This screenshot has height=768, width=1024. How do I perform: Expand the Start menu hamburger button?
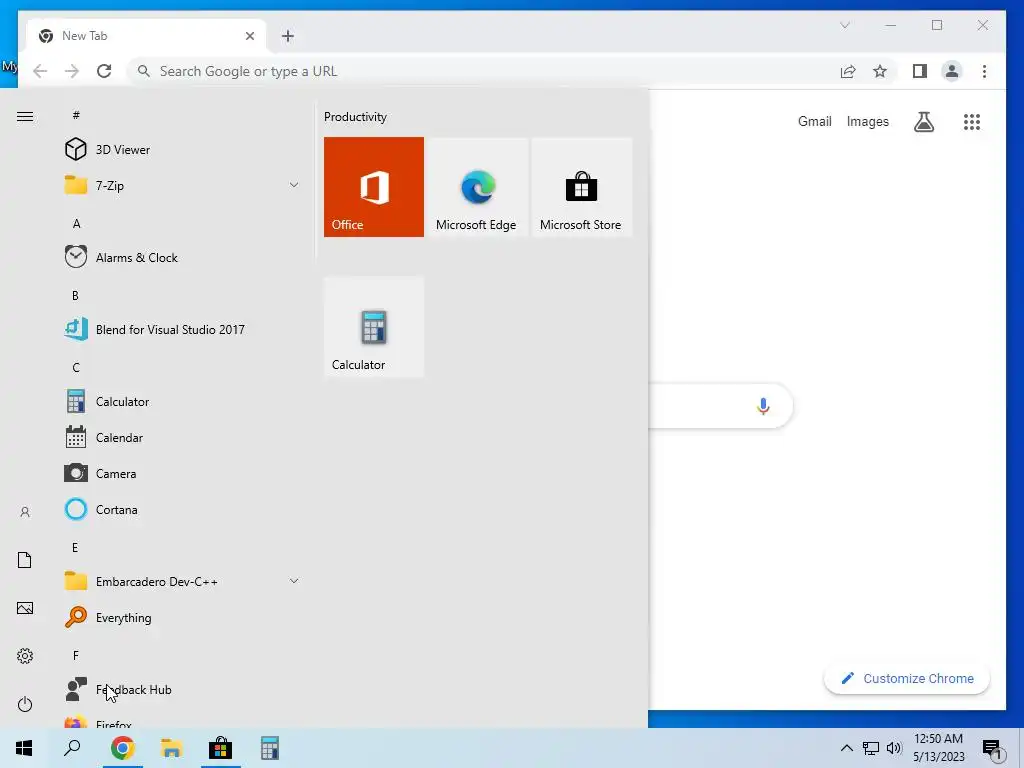[x=25, y=116]
